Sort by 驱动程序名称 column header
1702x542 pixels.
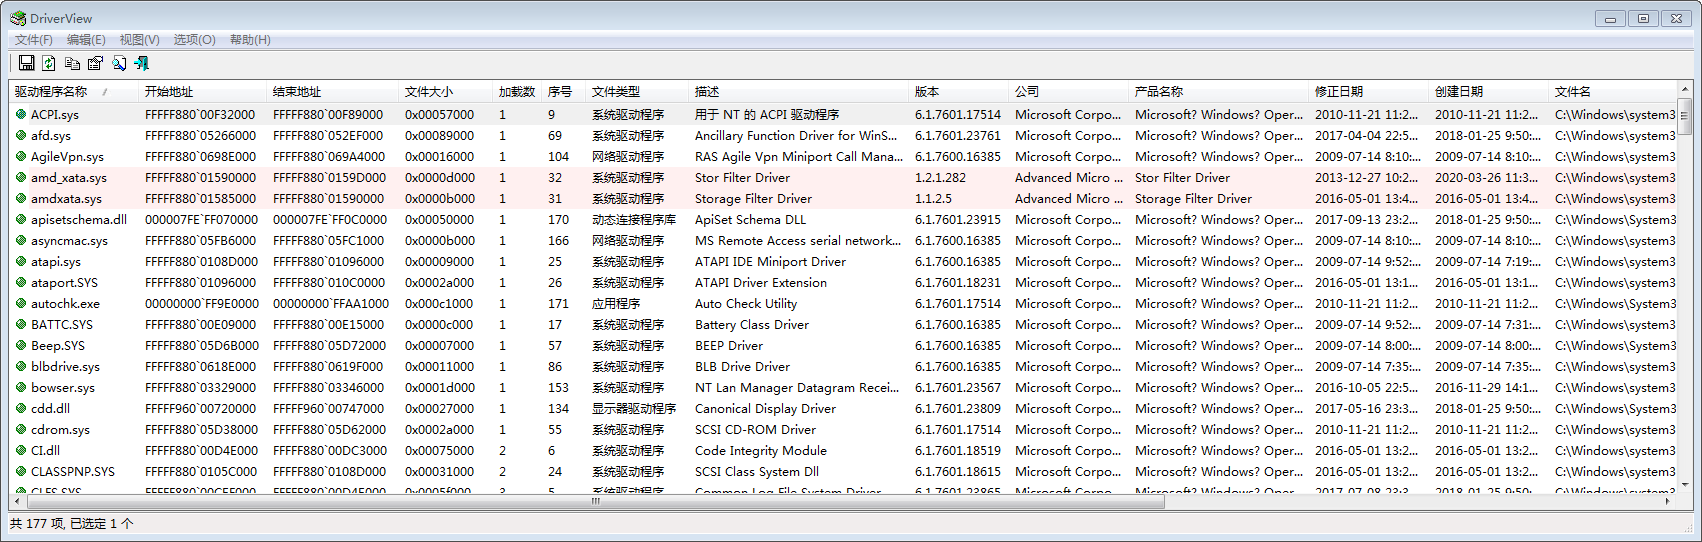(51, 91)
